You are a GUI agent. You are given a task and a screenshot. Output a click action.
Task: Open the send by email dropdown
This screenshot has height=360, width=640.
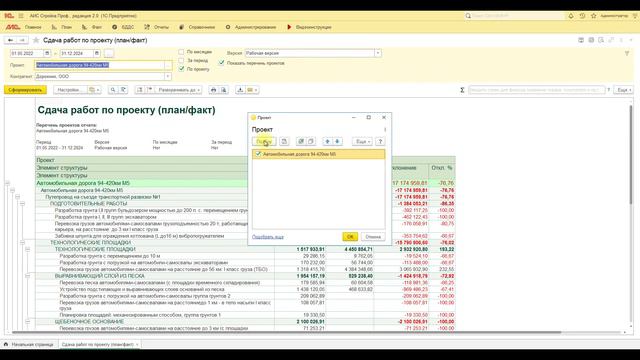point(252,90)
